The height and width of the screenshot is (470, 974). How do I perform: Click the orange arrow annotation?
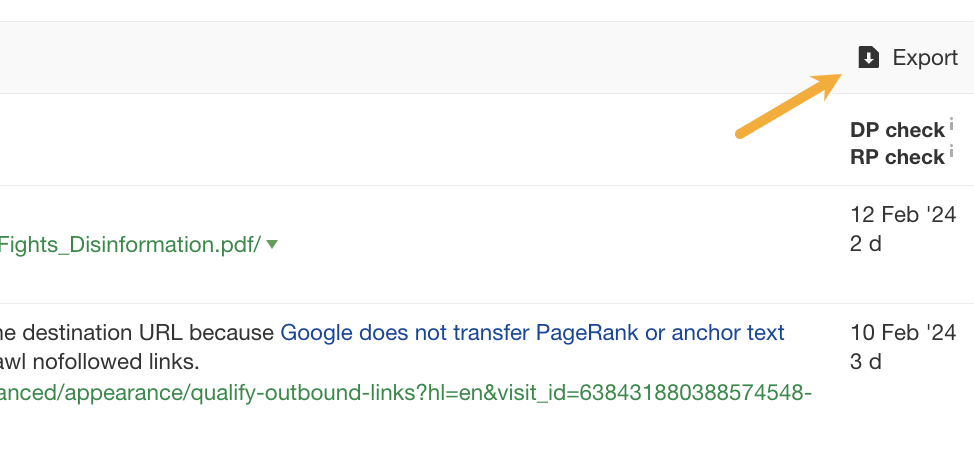(787, 104)
